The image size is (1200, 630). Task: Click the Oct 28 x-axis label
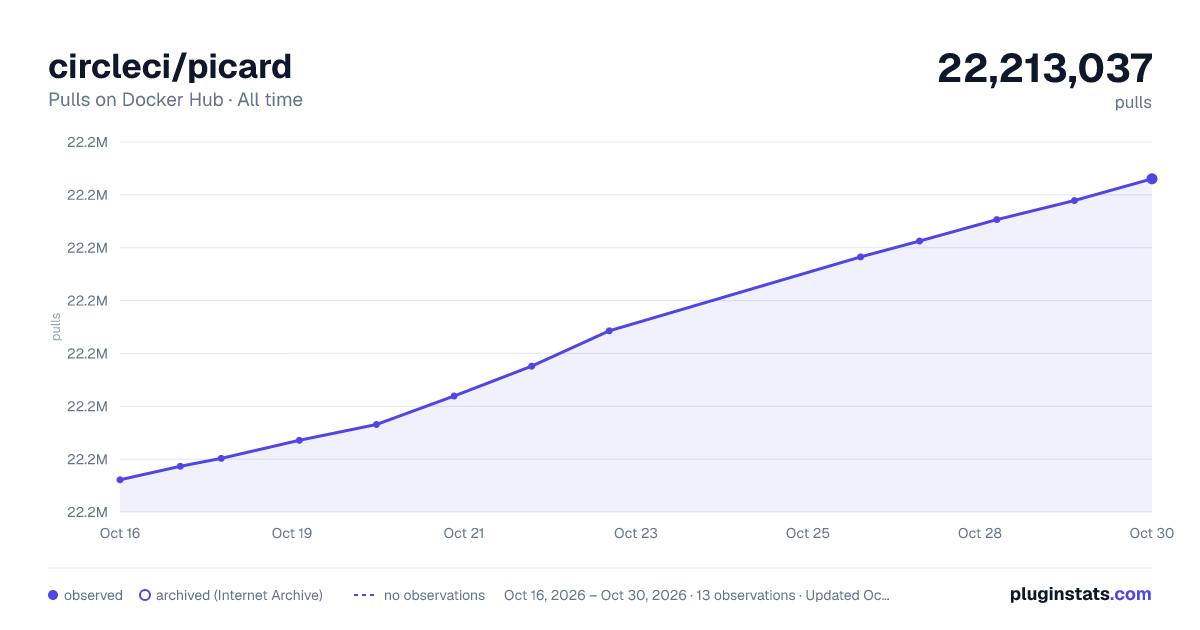tap(980, 533)
